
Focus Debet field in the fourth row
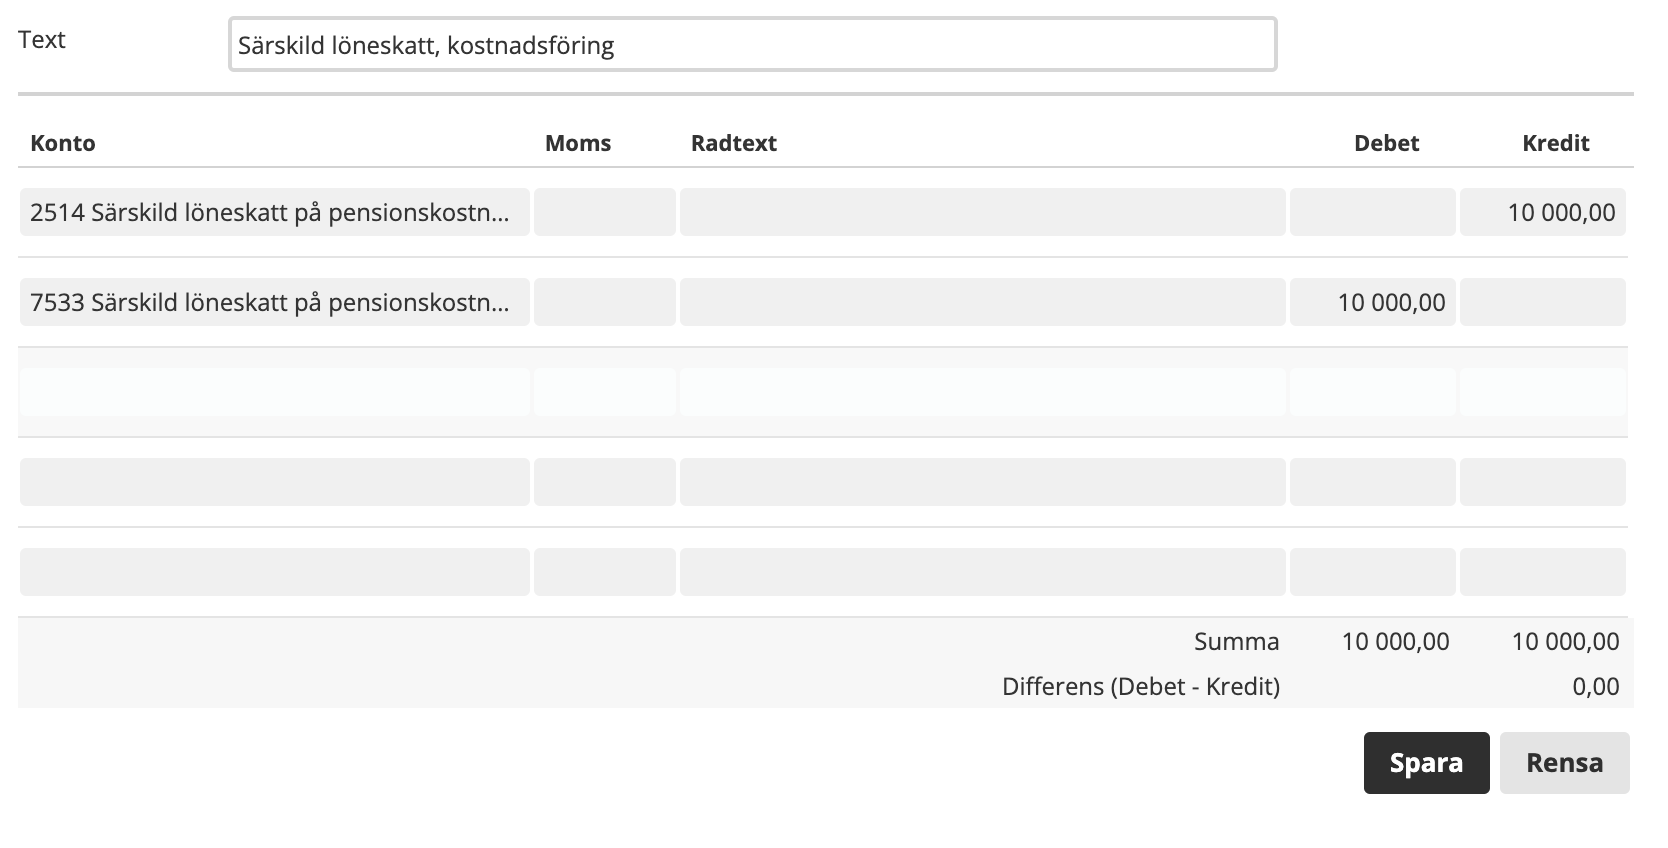[1373, 482]
